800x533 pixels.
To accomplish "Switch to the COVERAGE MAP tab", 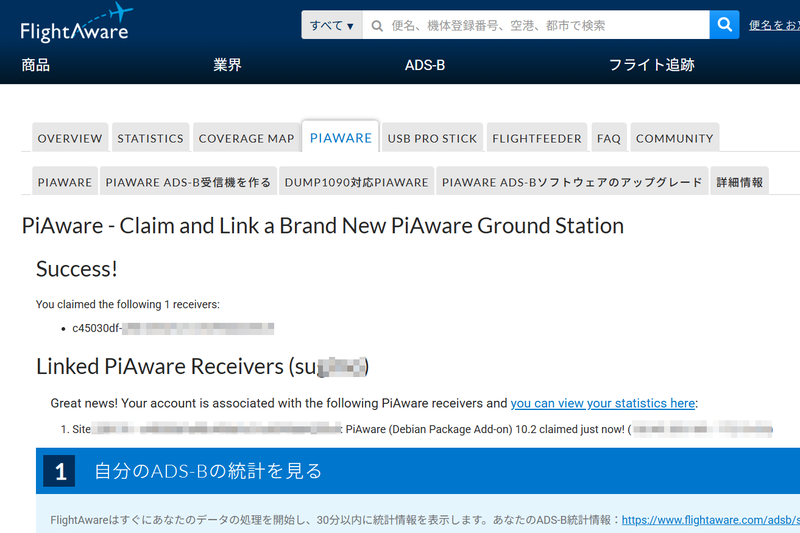I will [246, 138].
